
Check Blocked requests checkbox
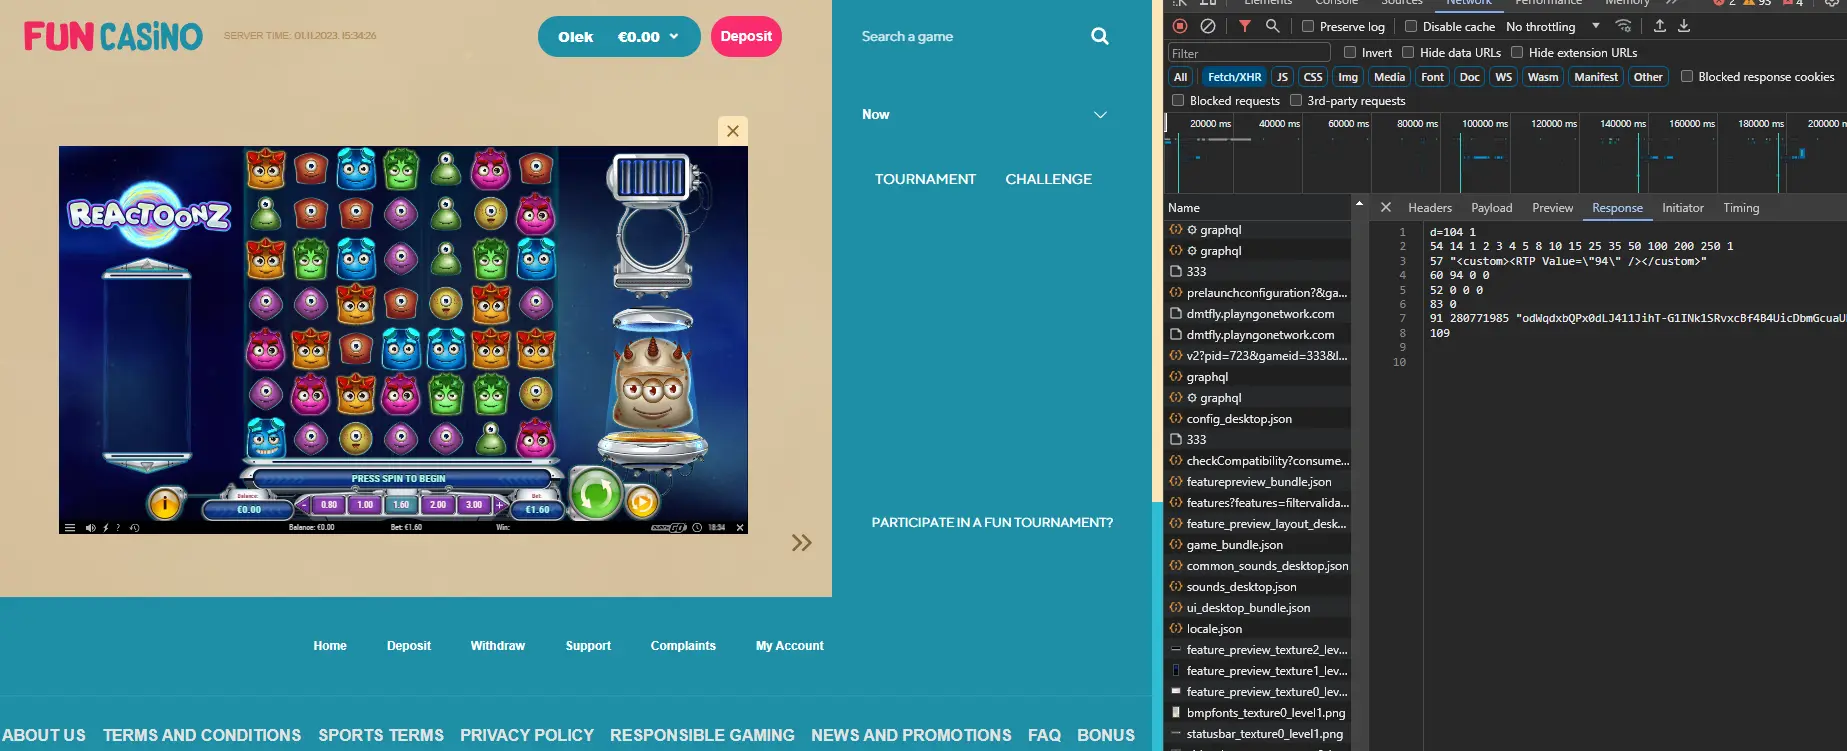coord(1178,100)
